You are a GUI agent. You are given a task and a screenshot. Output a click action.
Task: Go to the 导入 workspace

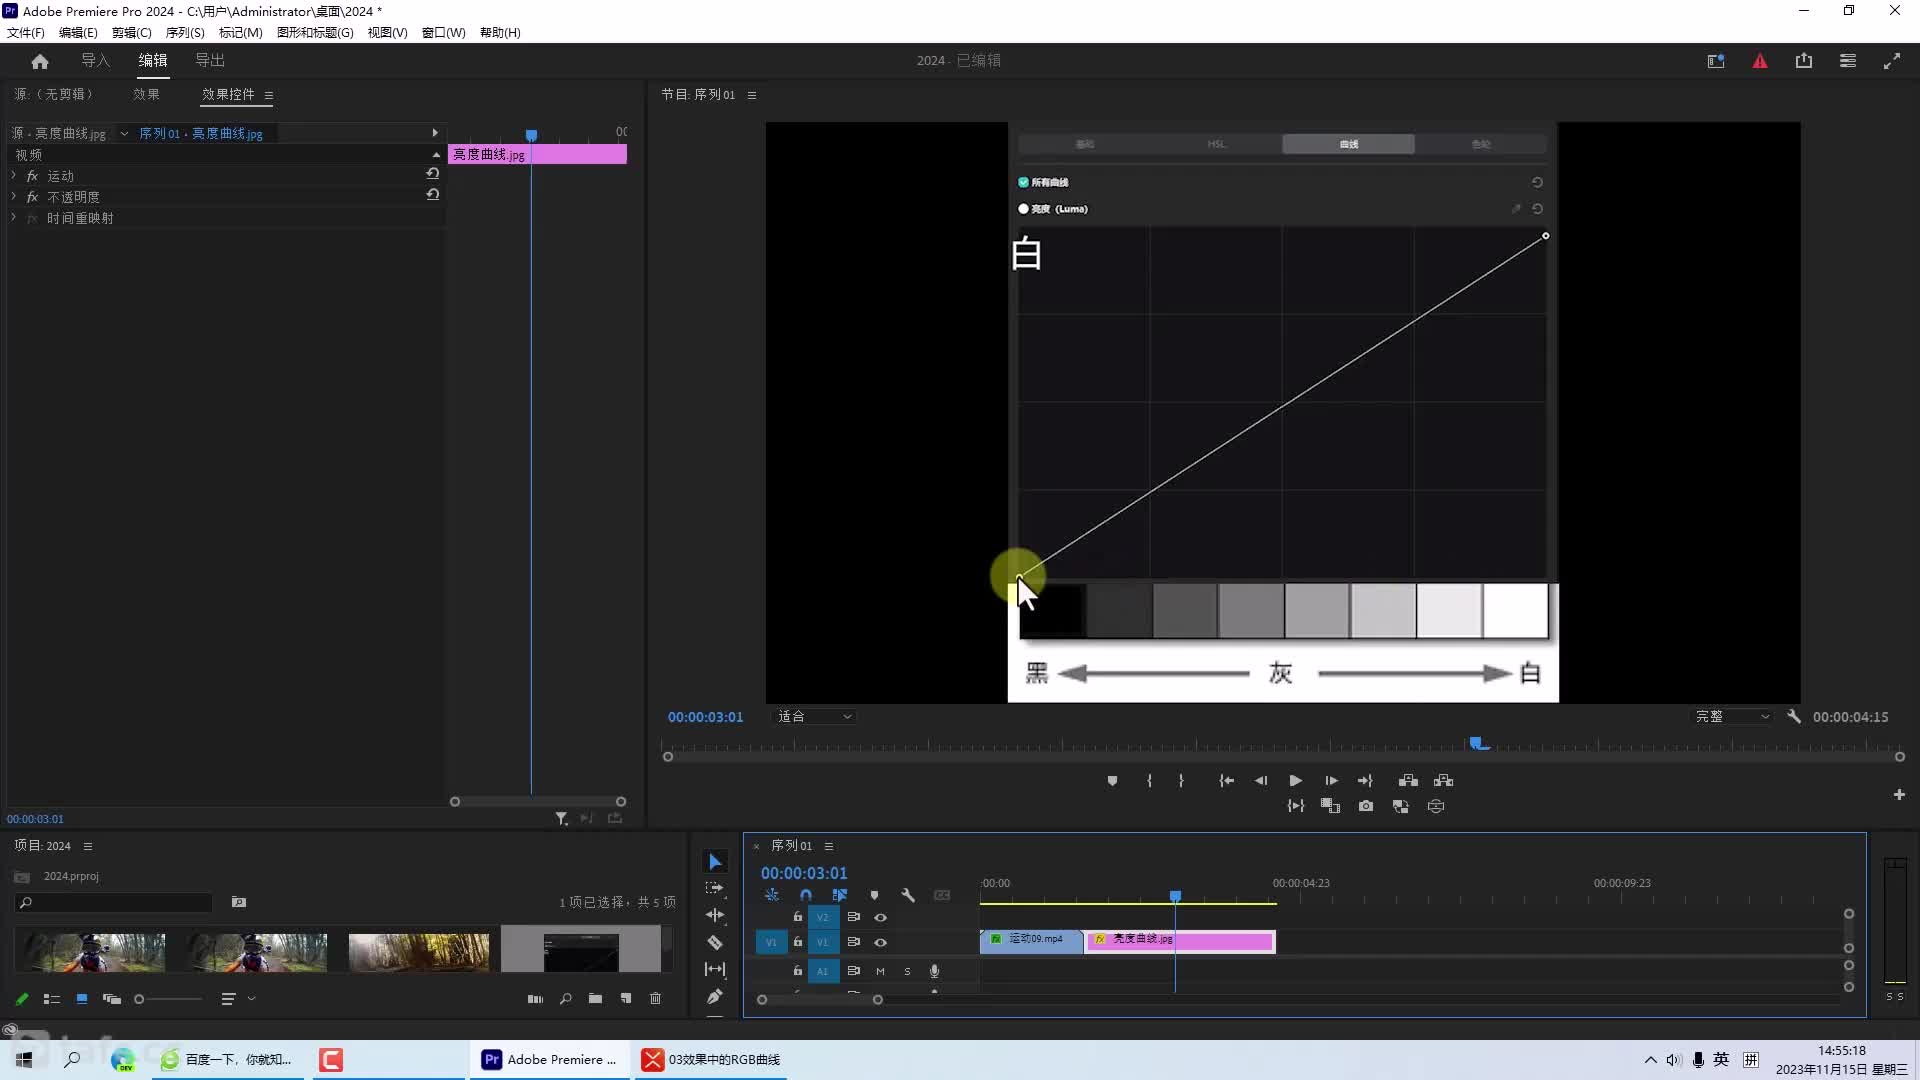(95, 61)
